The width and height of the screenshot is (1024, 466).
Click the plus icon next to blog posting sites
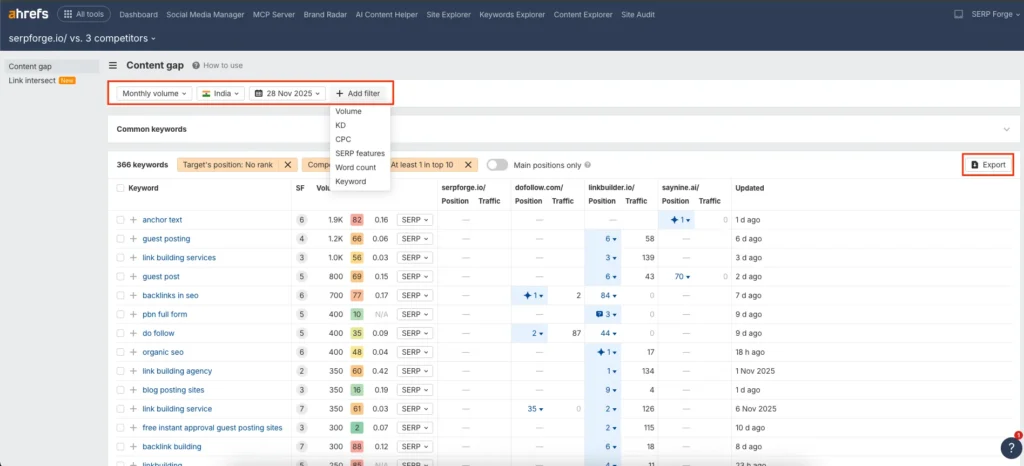(133, 390)
